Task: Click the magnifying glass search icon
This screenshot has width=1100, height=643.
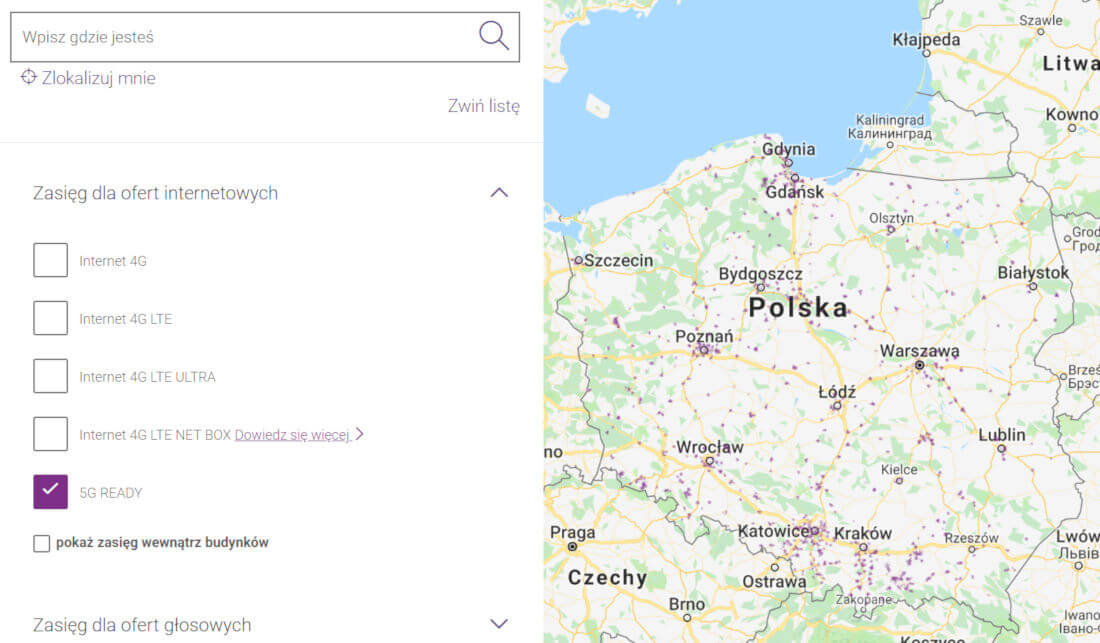Action: coord(493,36)
